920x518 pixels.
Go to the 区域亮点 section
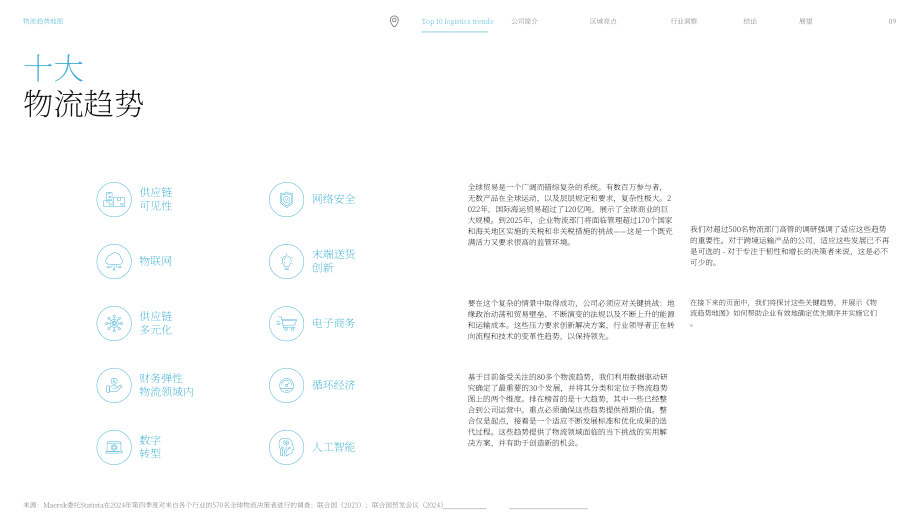[603, 21]
